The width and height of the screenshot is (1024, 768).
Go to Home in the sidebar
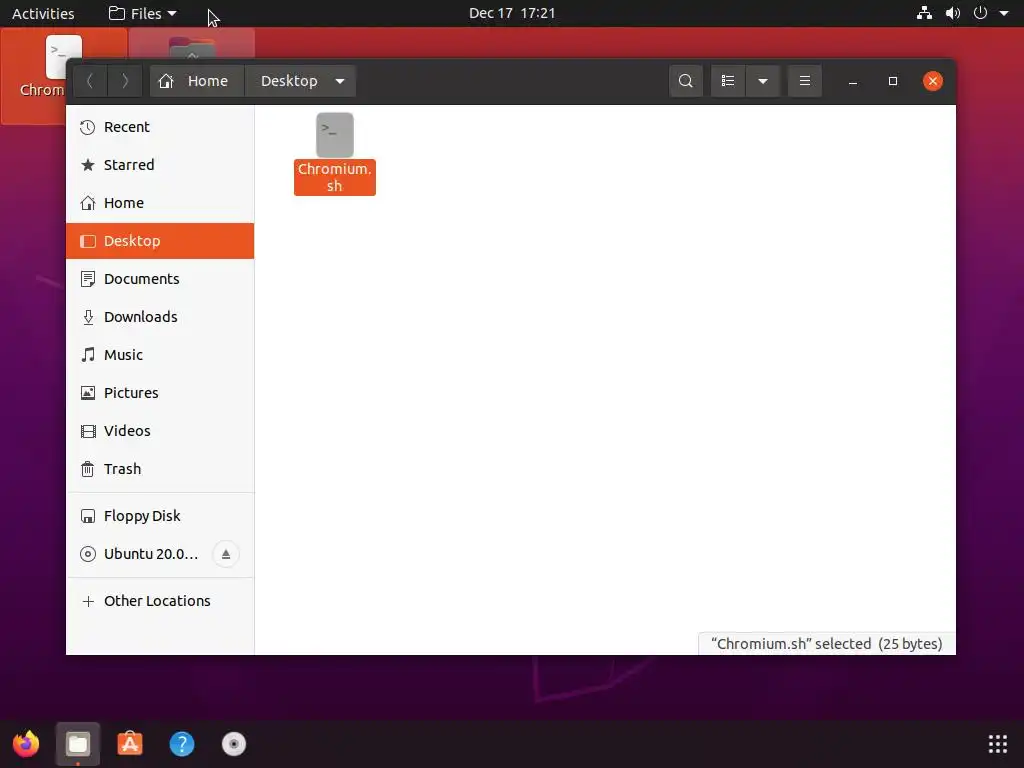click(160, 202)
